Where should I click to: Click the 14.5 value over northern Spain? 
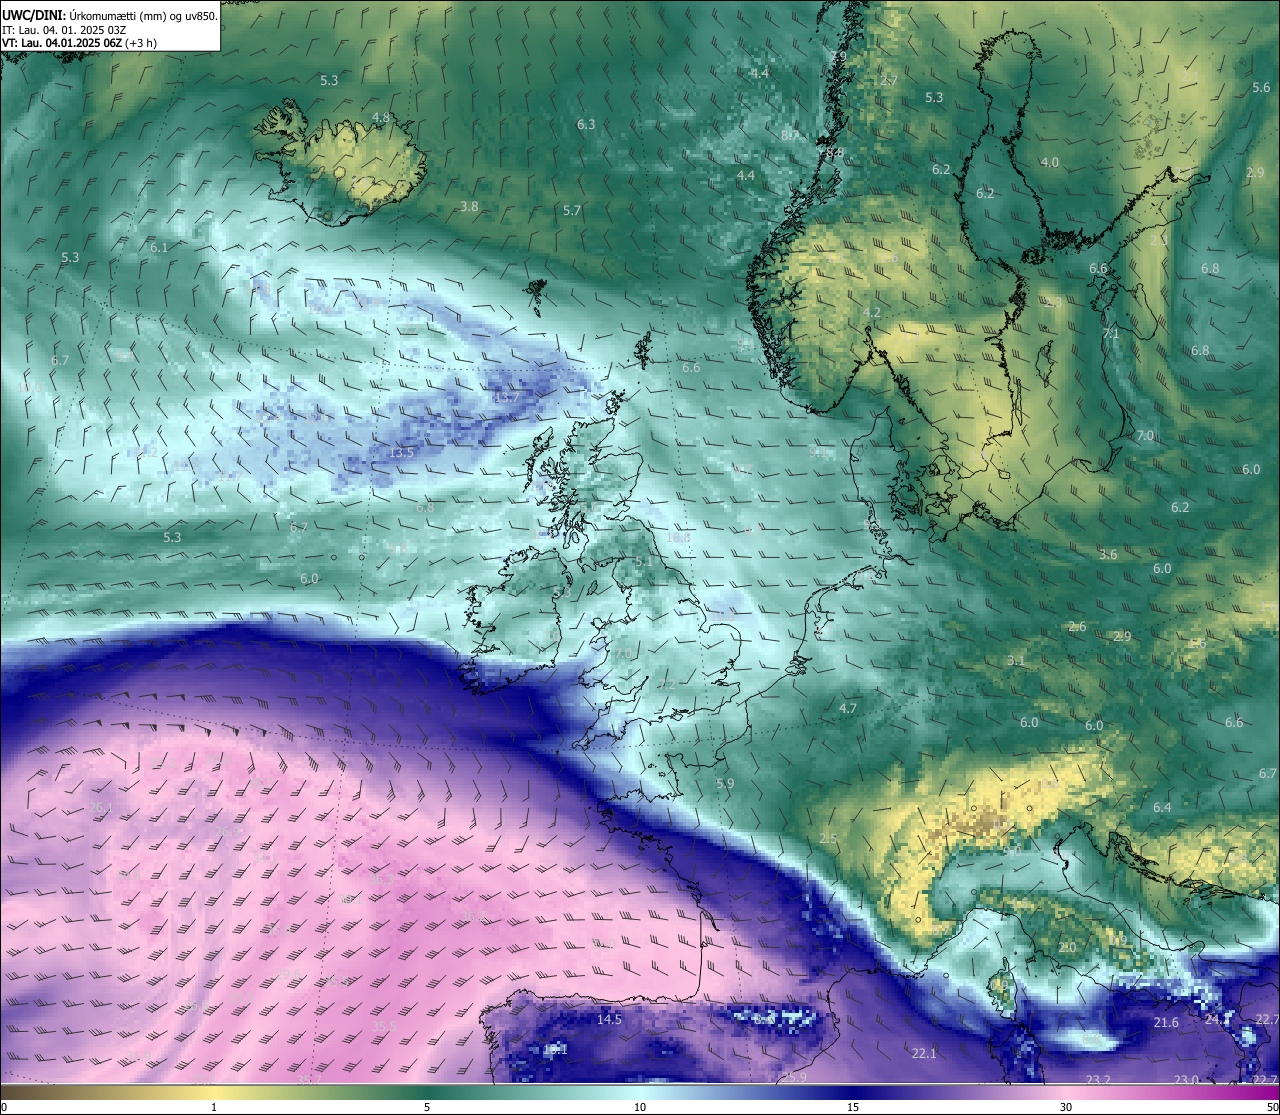click(x=609, y=1019)
